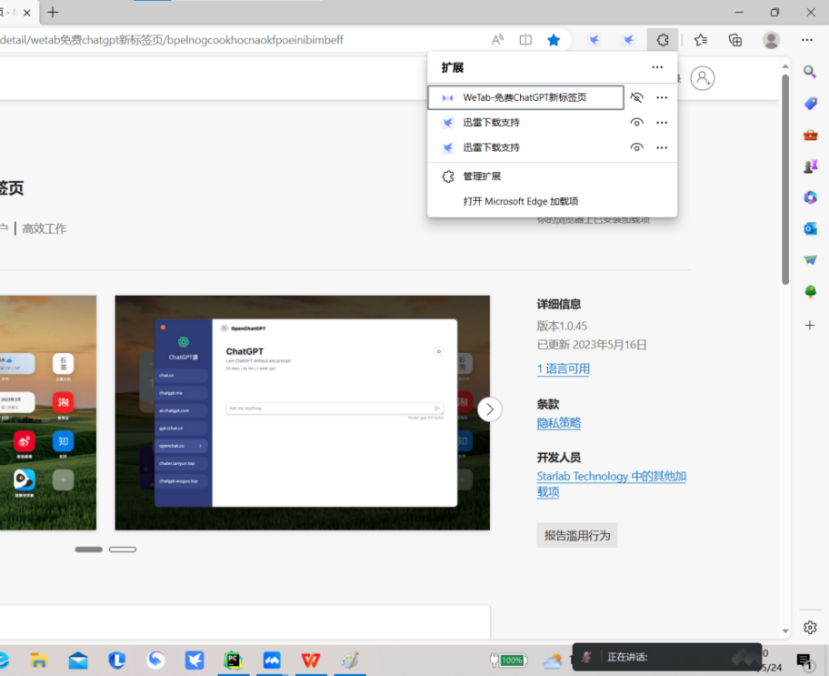Click the battery 100% tray indicator
This screenshot has width=829, height=676.
(508, 660)
